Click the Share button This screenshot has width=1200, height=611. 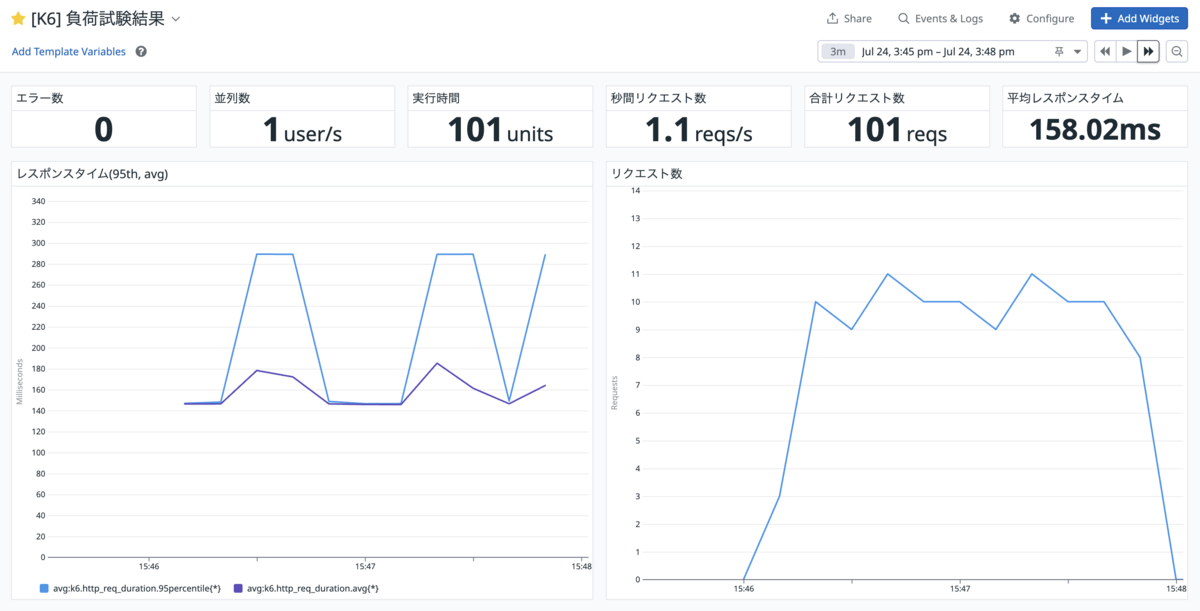[x=849, y=19]
